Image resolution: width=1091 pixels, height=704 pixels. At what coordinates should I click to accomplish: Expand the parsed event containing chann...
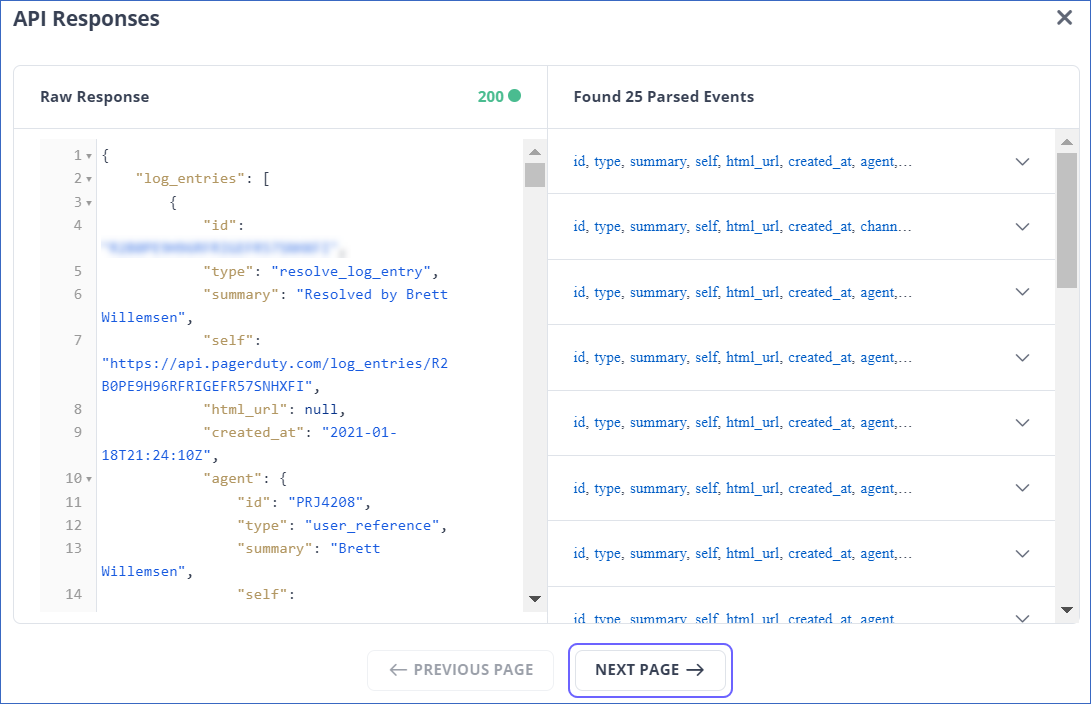pyautogui.click(x=1022, y=226)
